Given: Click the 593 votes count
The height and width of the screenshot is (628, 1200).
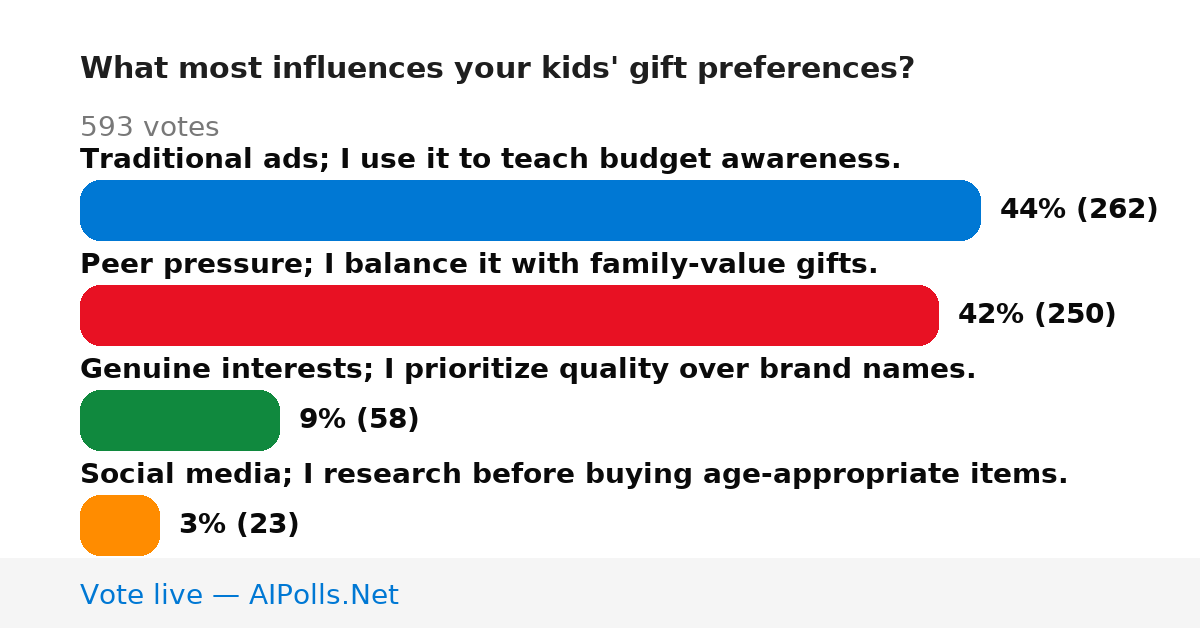Looking at the screenshot, I should click(x=149, y=127).
